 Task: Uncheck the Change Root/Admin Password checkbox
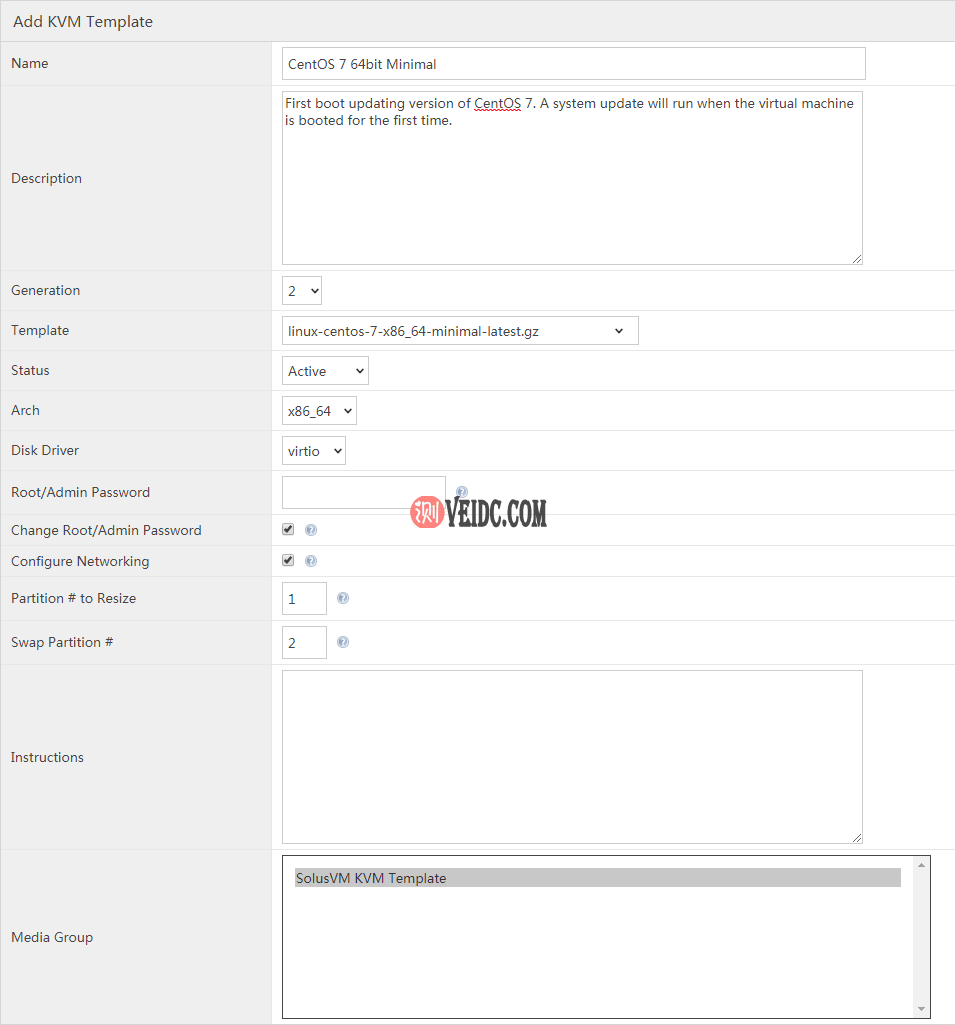(288, 529)
